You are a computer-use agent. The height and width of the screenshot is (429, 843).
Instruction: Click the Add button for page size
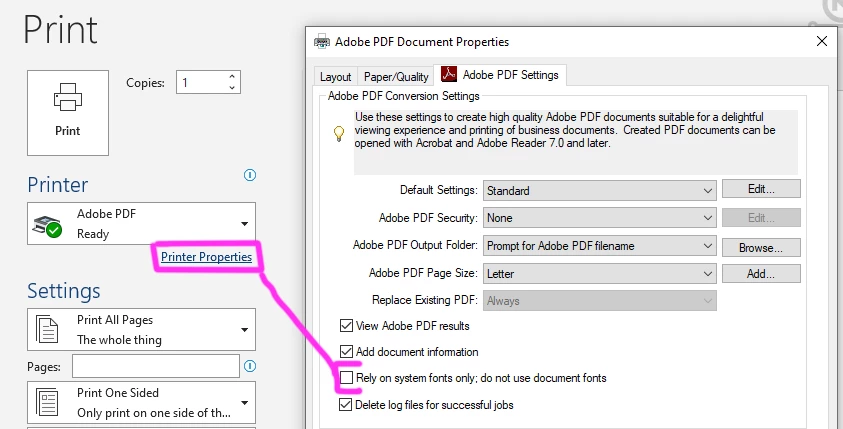pos(761,274)
